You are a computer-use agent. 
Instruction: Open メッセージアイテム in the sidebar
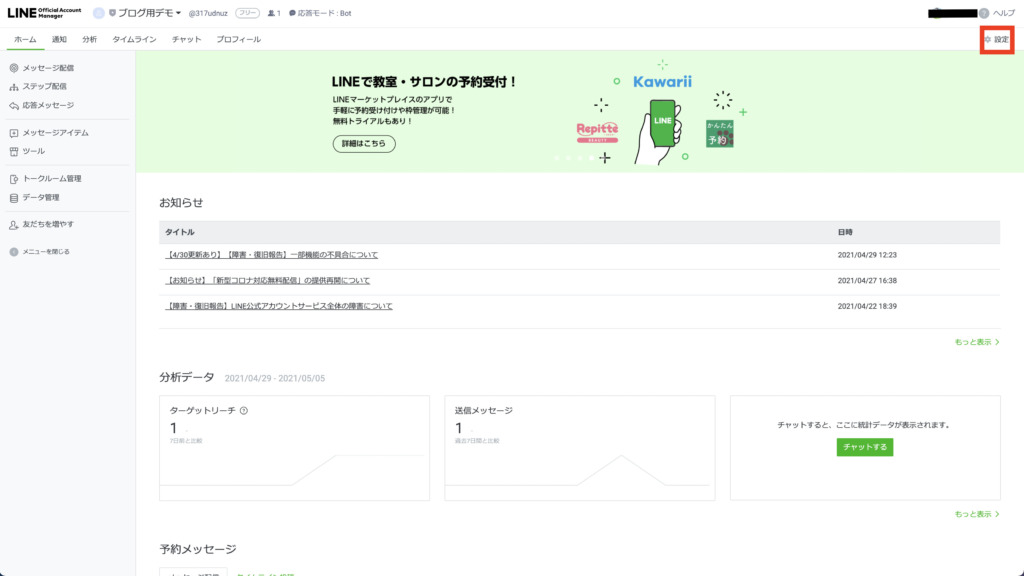click(55, 133)
